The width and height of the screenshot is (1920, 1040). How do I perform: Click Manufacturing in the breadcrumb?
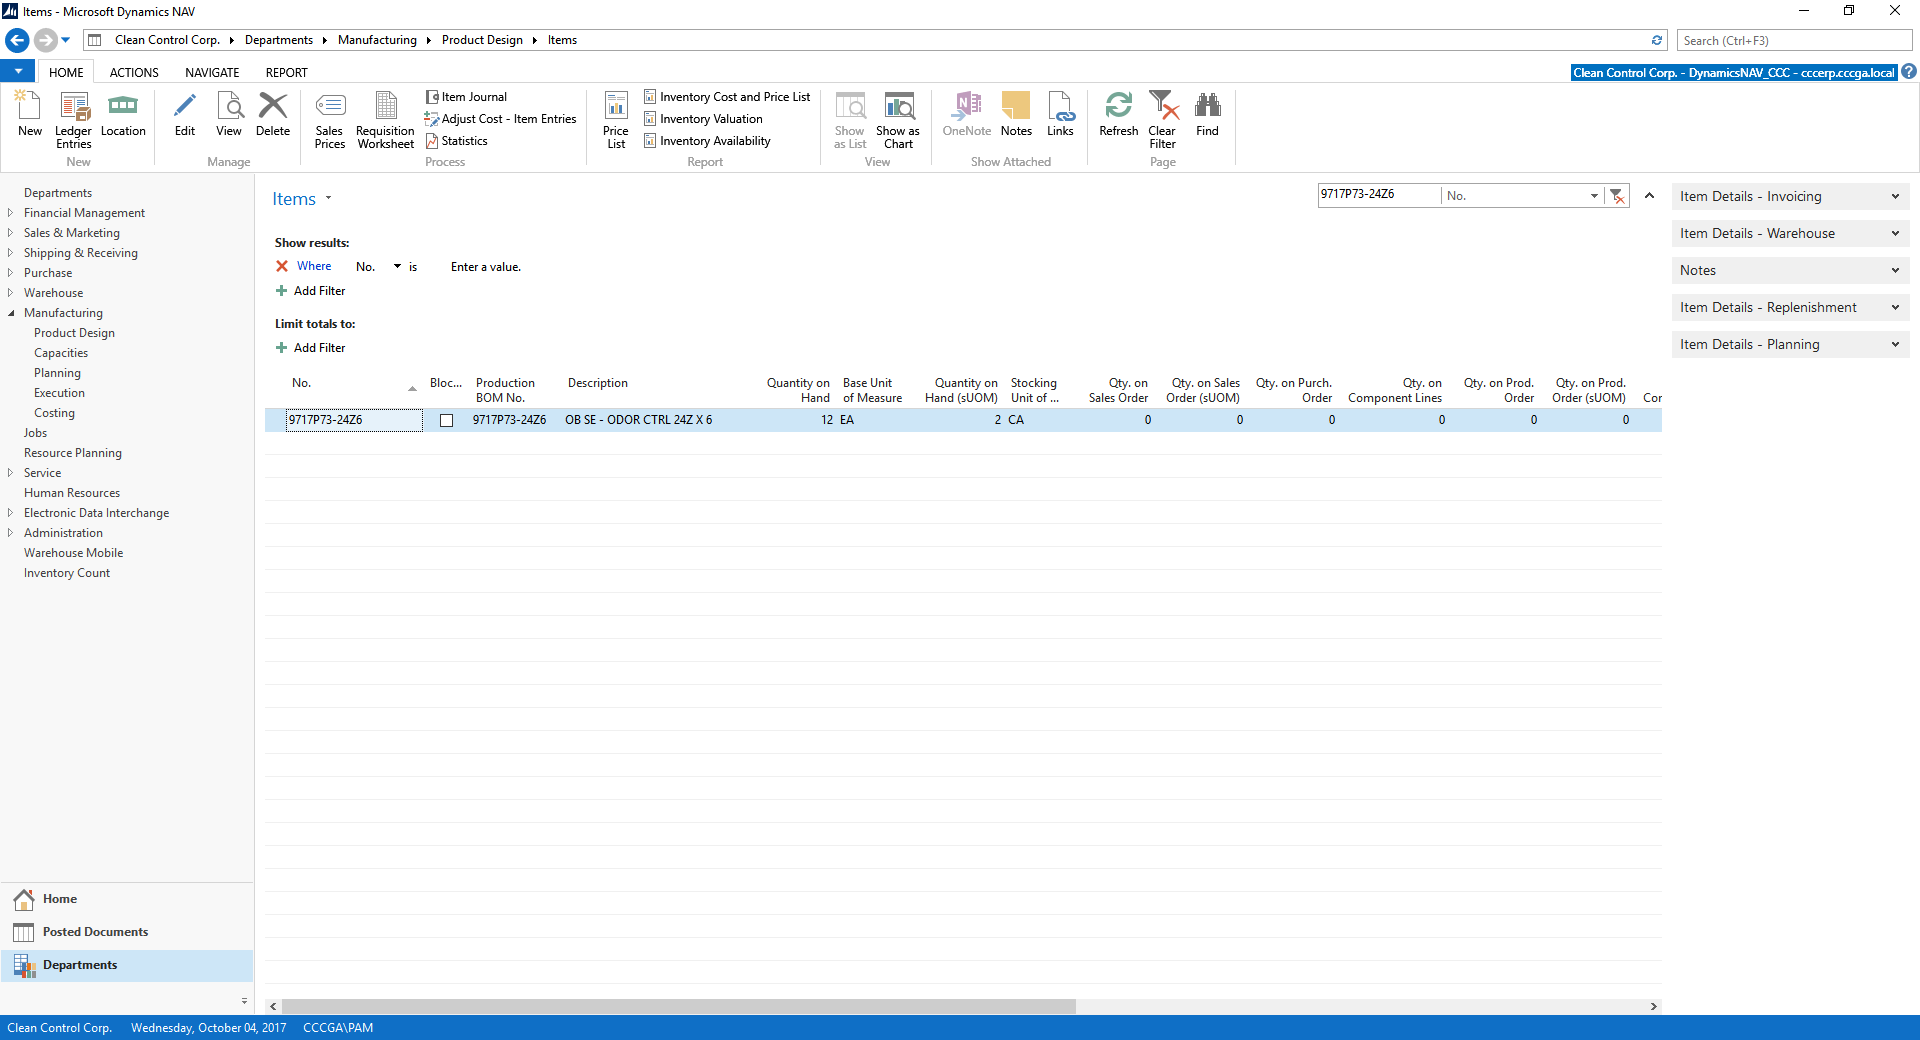pos(377,40)
